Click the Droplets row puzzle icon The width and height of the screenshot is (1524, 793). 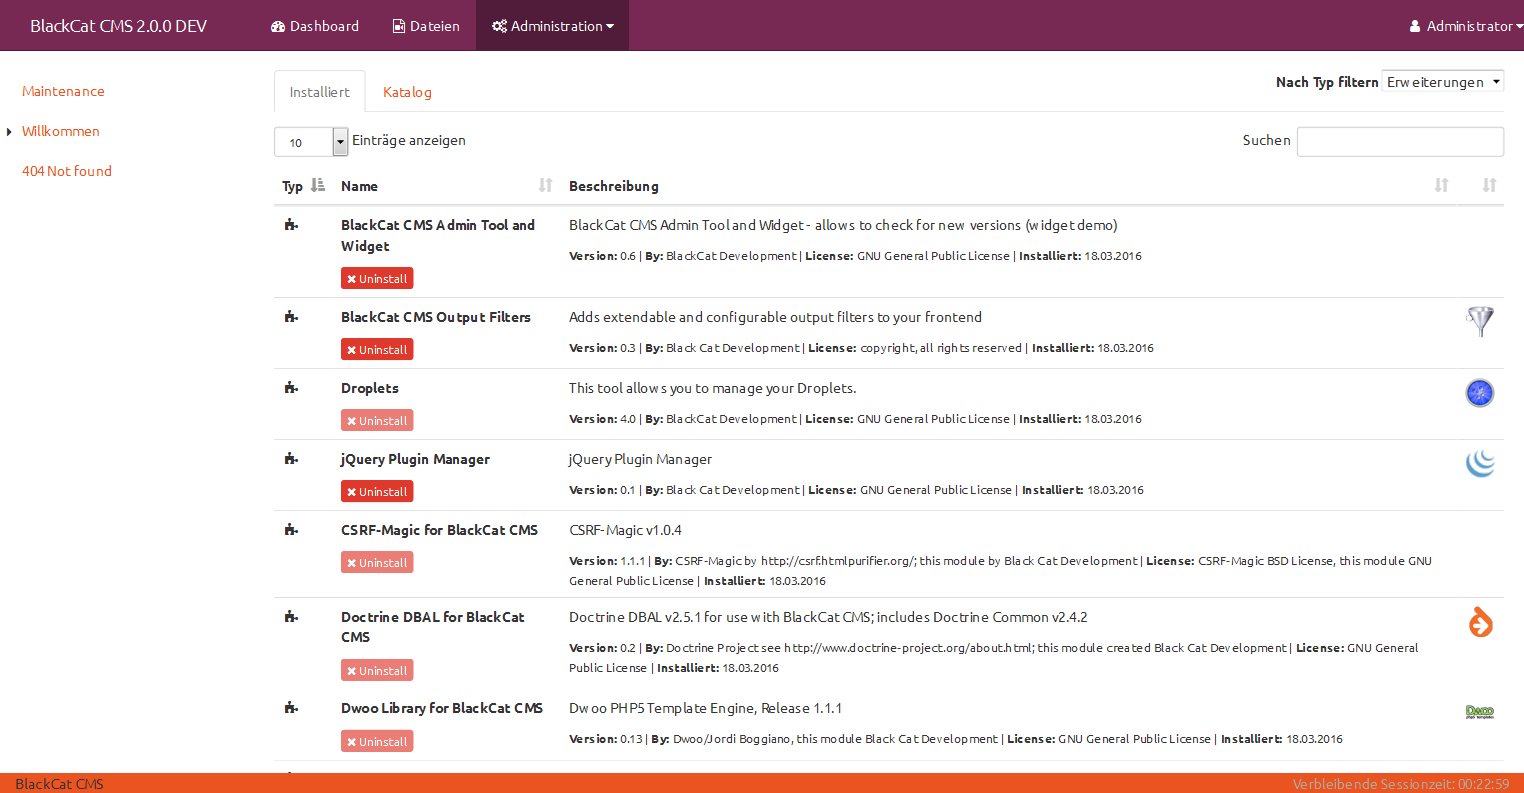pyautogui.click(x=291, y=388)
